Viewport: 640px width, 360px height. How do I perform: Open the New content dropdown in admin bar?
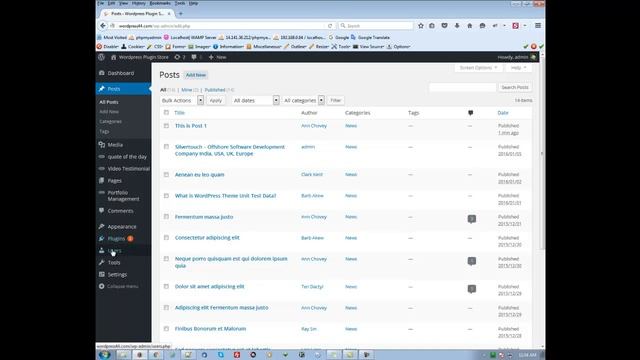click(218, 57)
